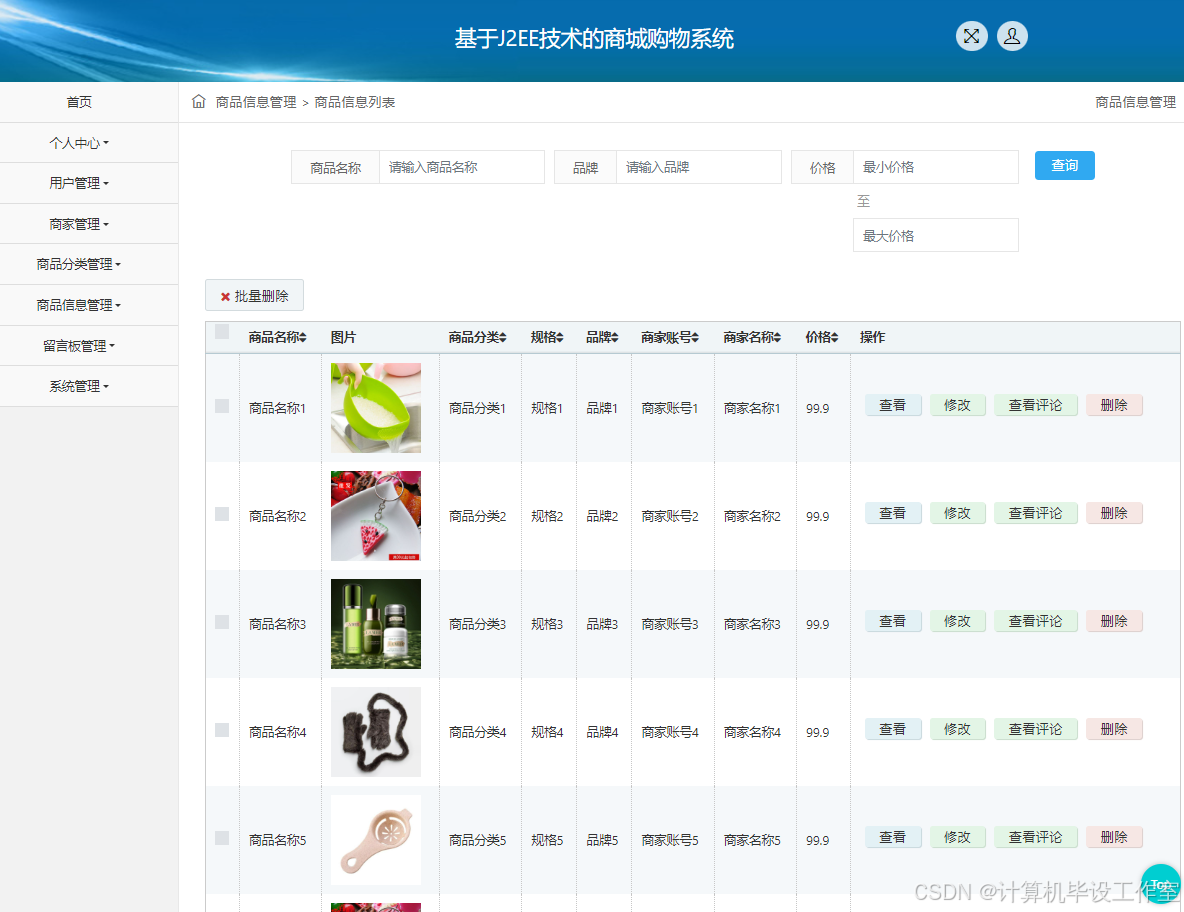Open the watermelon keychain product image

pyautogui.click(x=376, y=516)
